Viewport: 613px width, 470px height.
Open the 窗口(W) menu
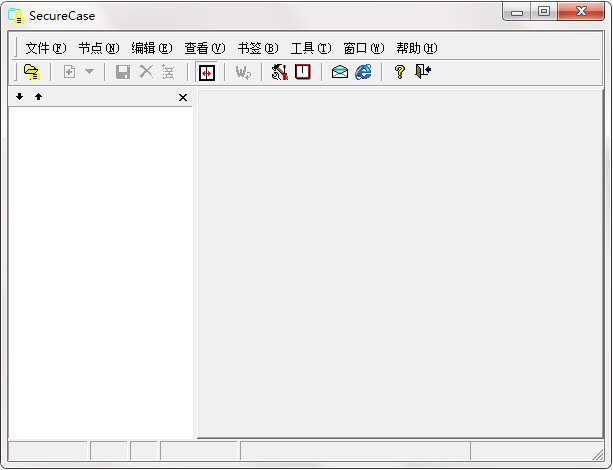point(364,48)
